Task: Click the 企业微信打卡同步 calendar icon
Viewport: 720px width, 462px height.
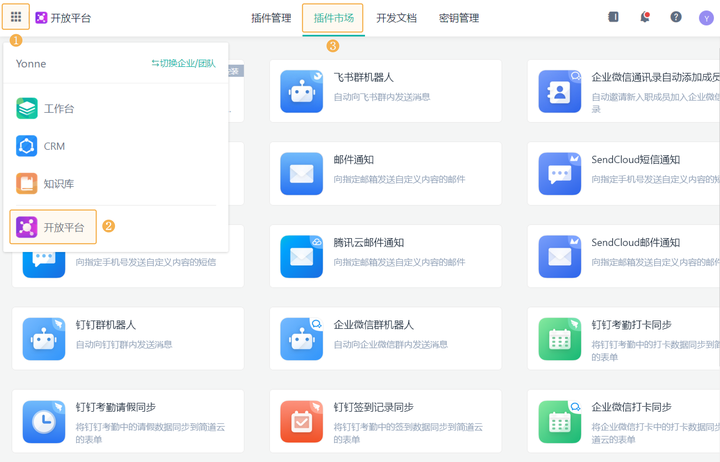Action: pyautogui.click(x=560, y=422)
